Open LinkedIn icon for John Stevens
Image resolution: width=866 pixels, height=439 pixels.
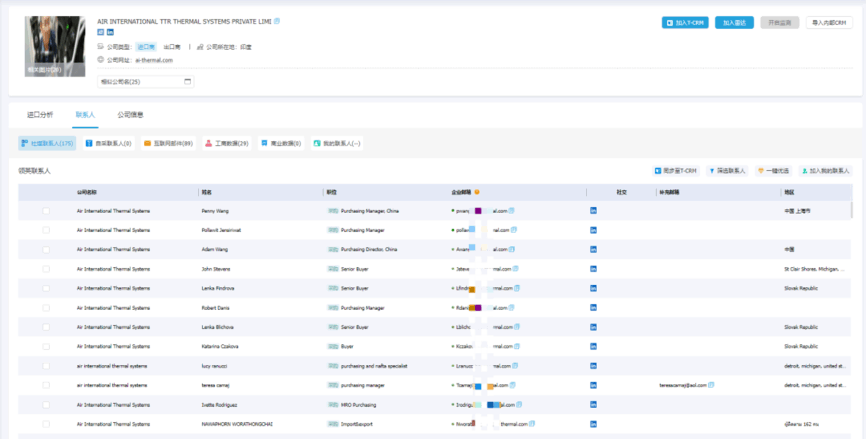(x=593, y=269)
